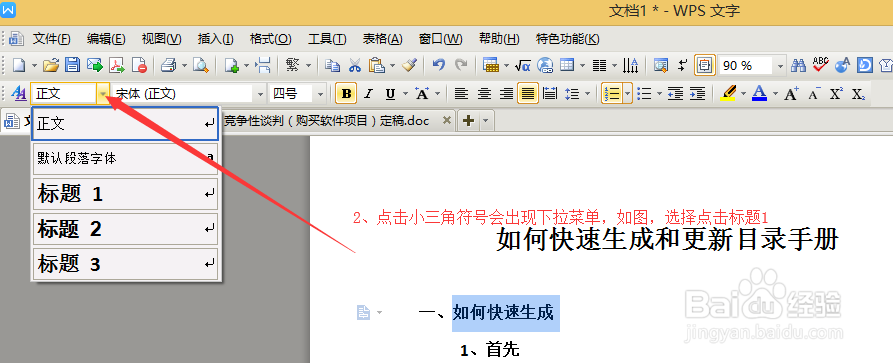Toggle the highlighted page view button beside zoom
The width and height of the screenshot is (893, 363).
704,66
